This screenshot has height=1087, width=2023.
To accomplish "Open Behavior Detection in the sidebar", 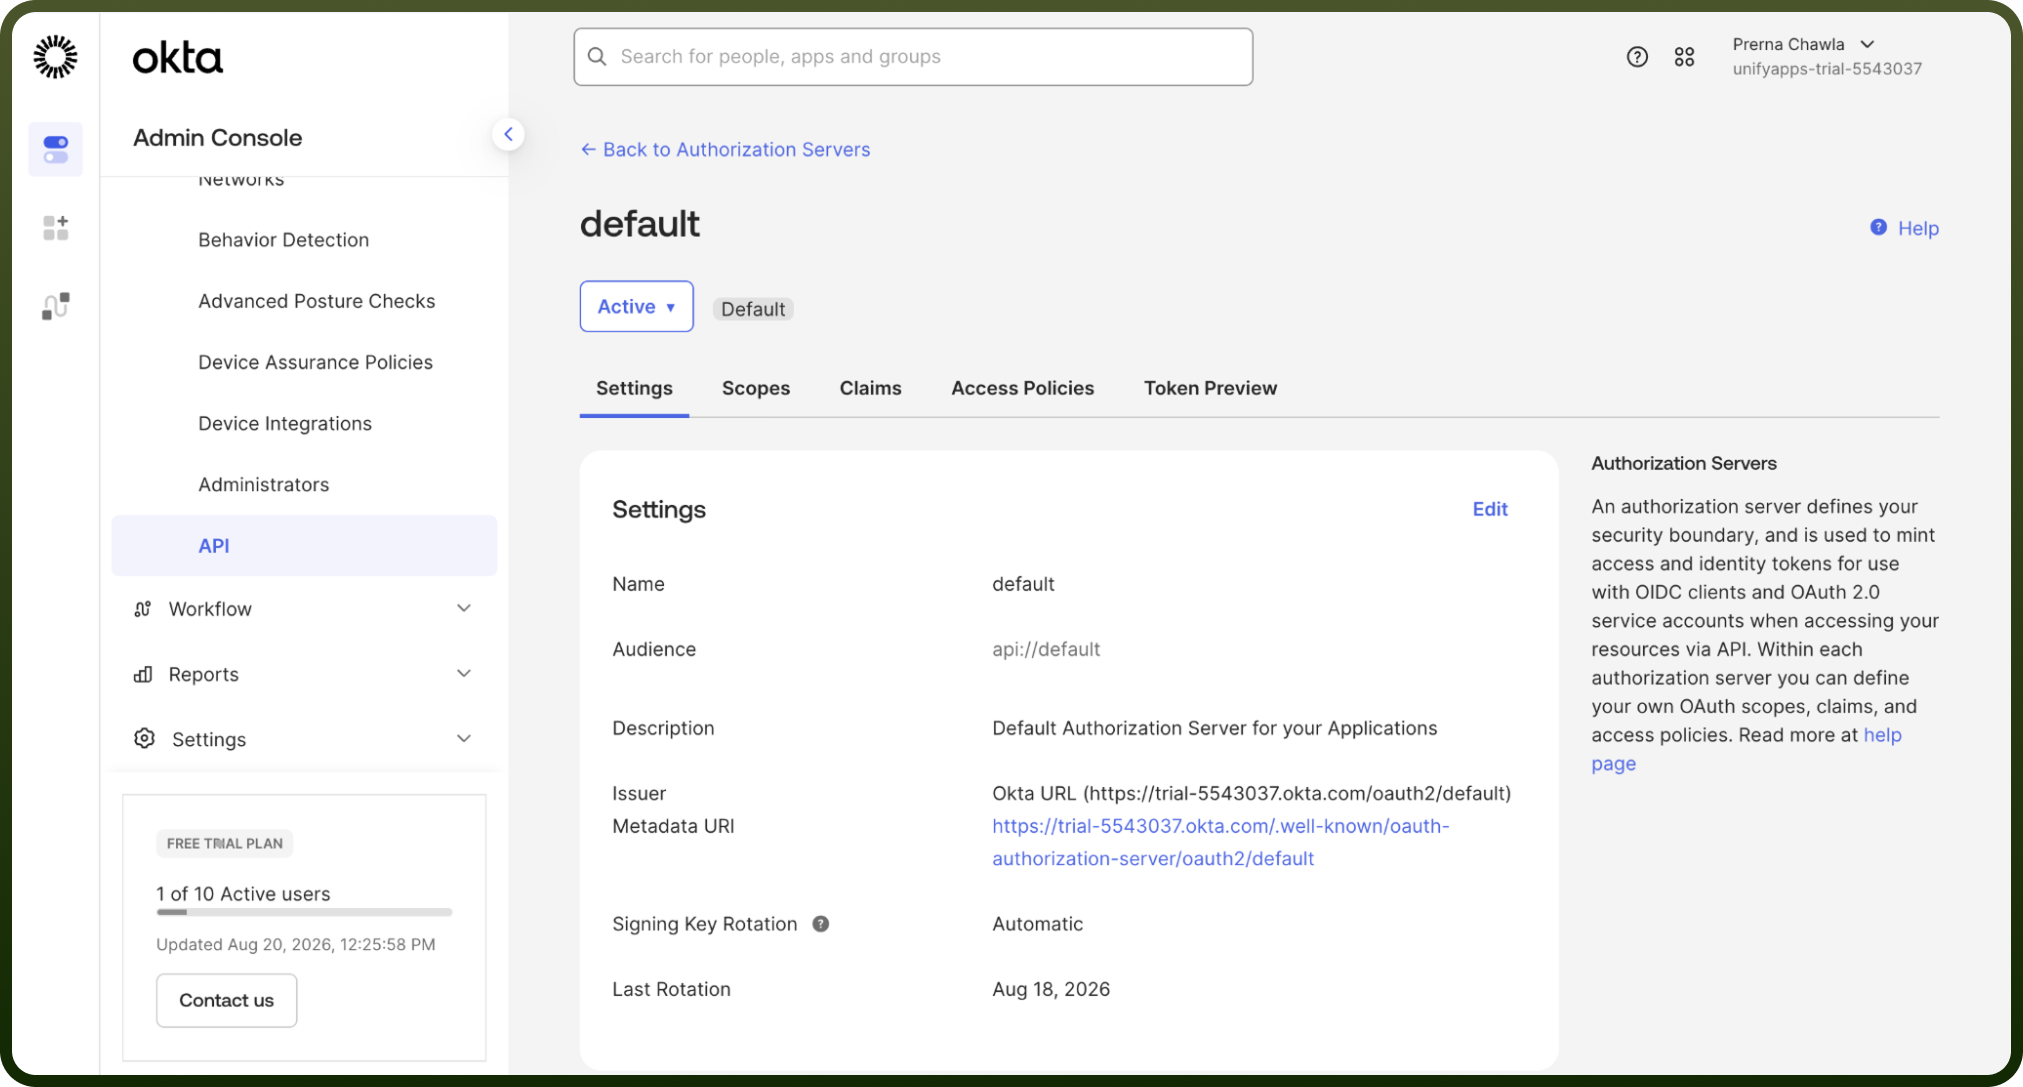I will click(283, 240).
